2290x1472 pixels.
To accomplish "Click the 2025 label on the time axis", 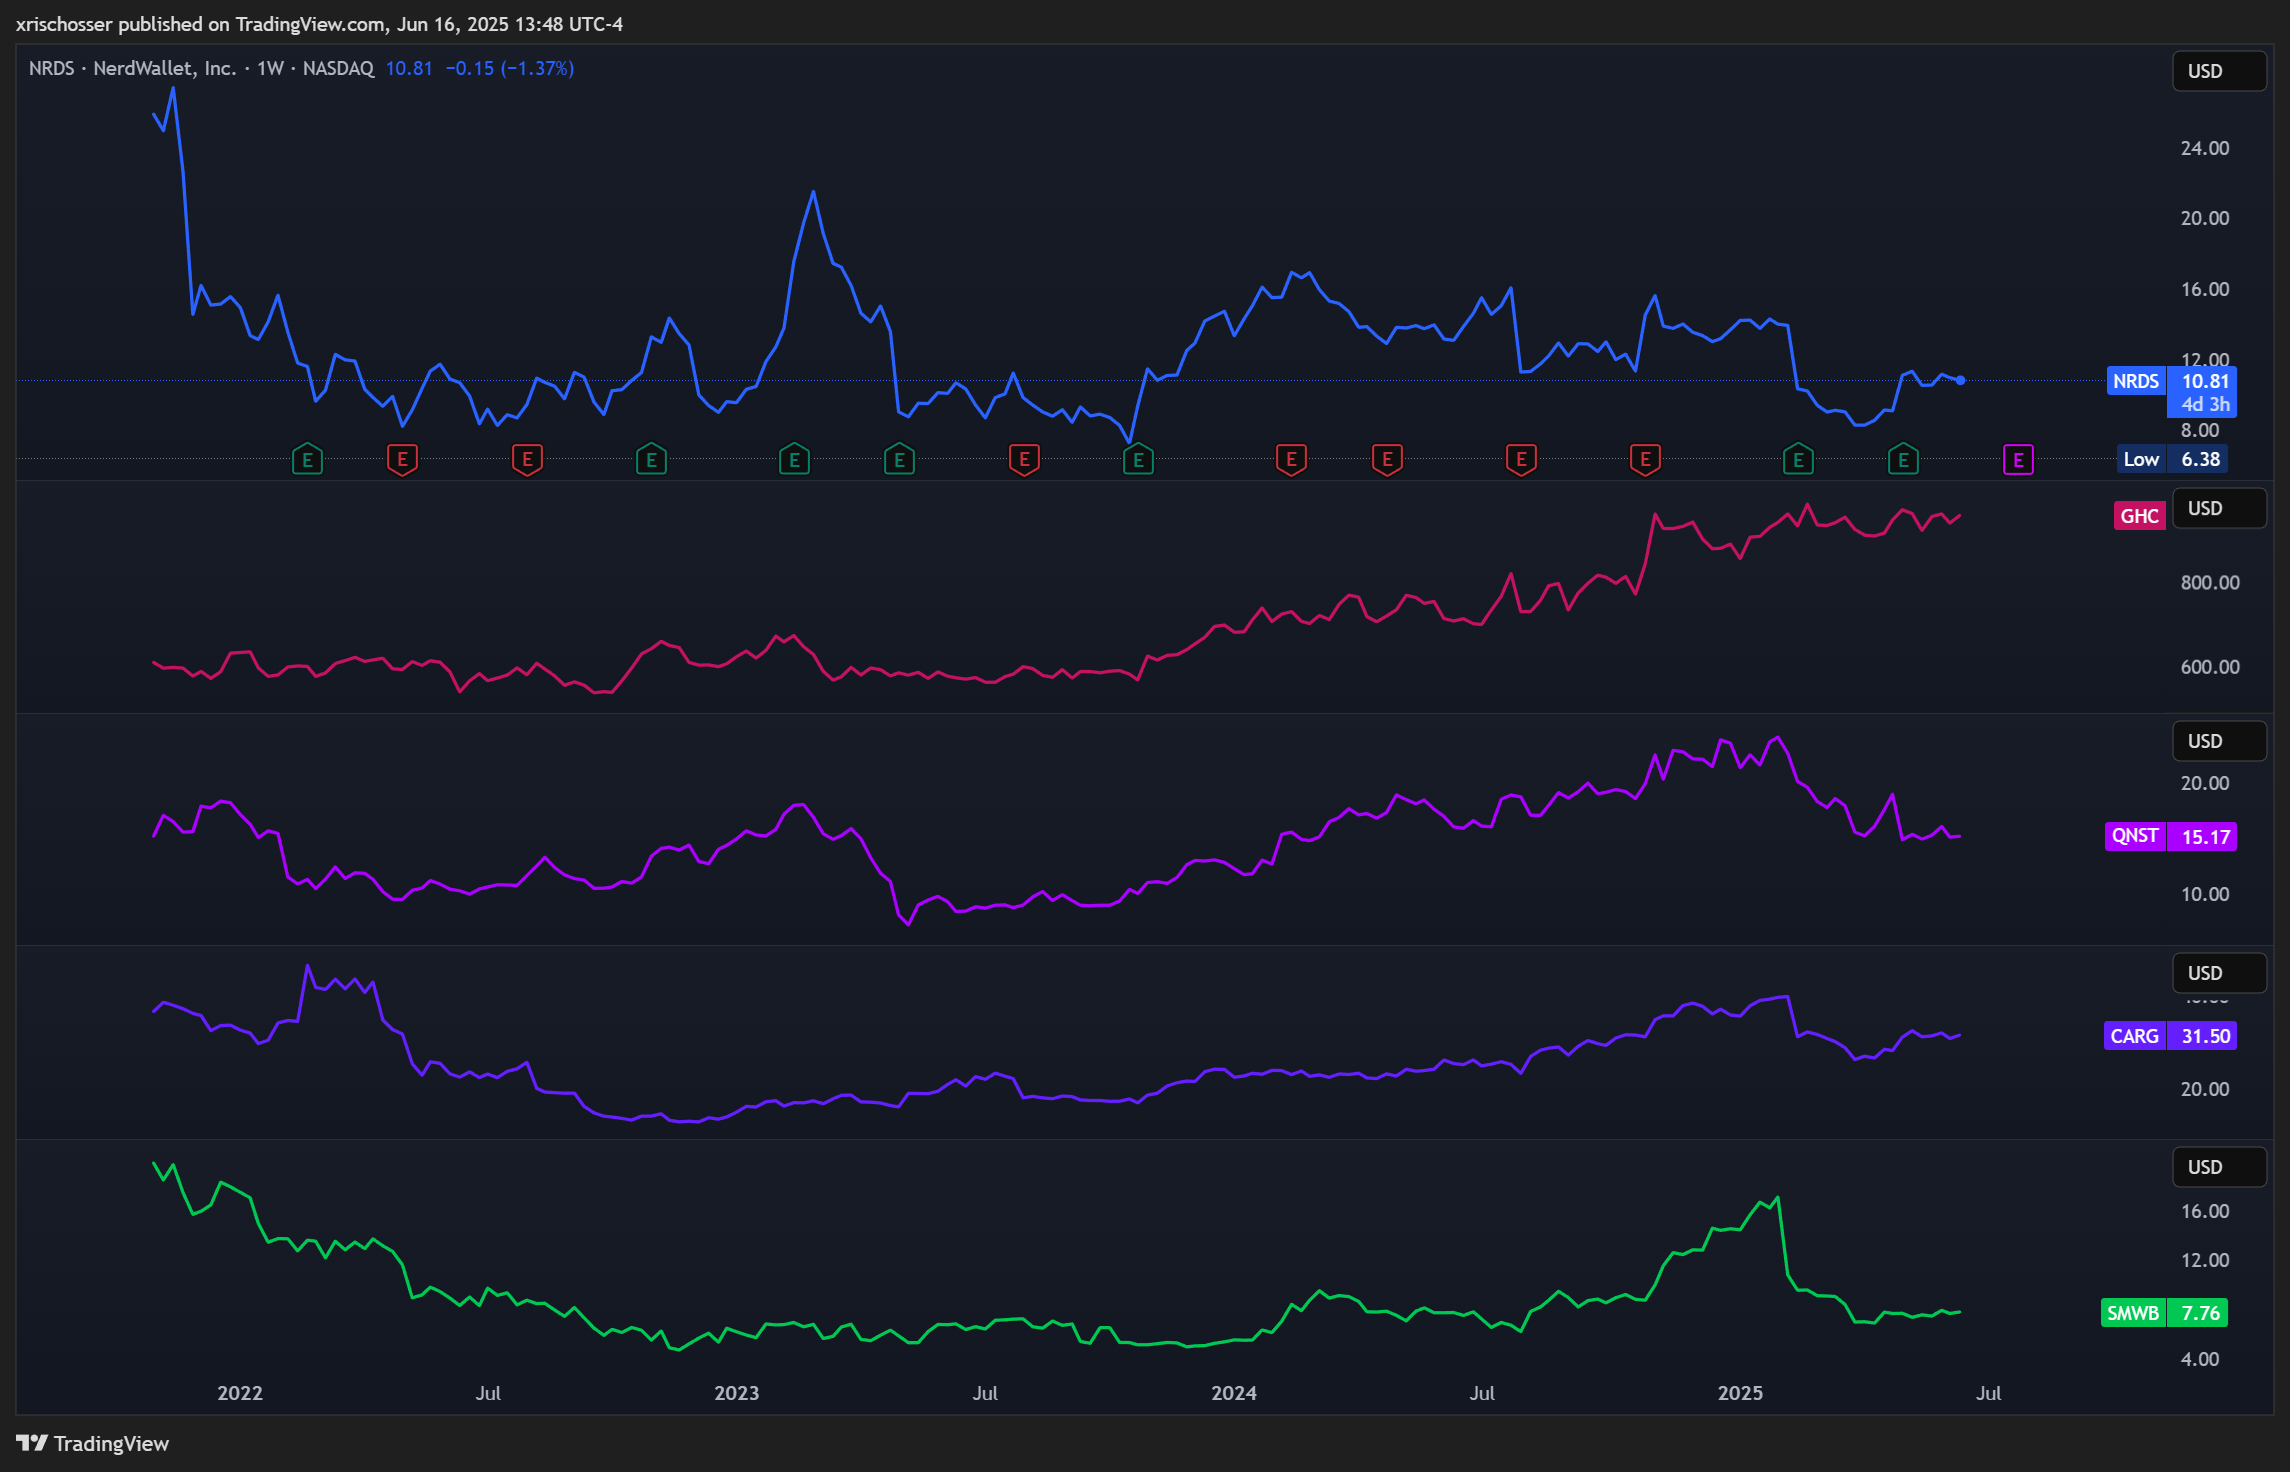I will (x=1740, y=1393).
